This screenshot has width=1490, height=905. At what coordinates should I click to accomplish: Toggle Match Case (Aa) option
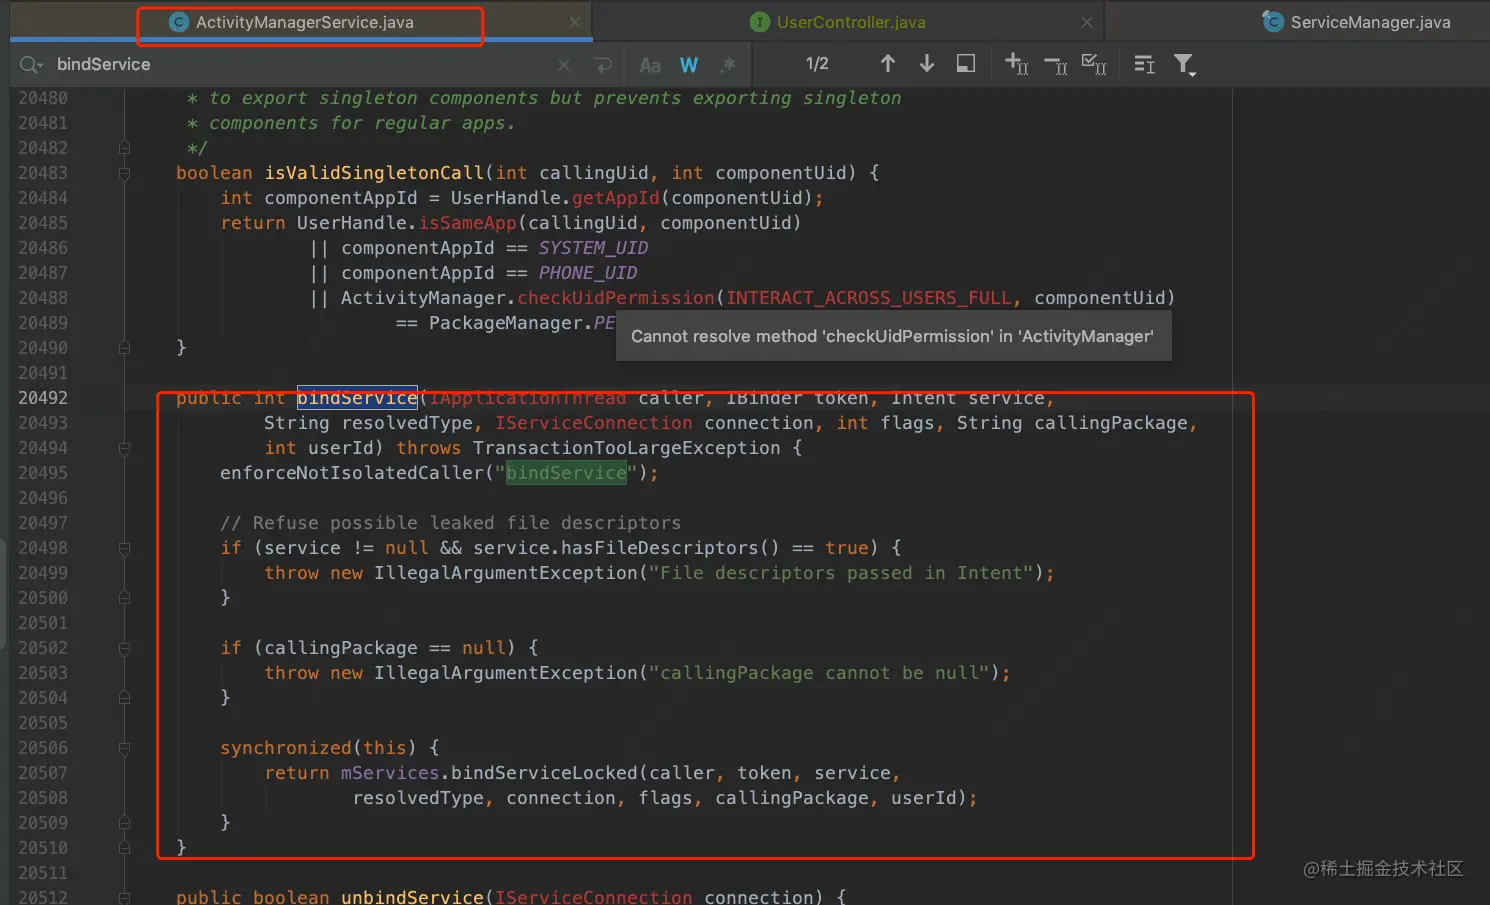650,65
